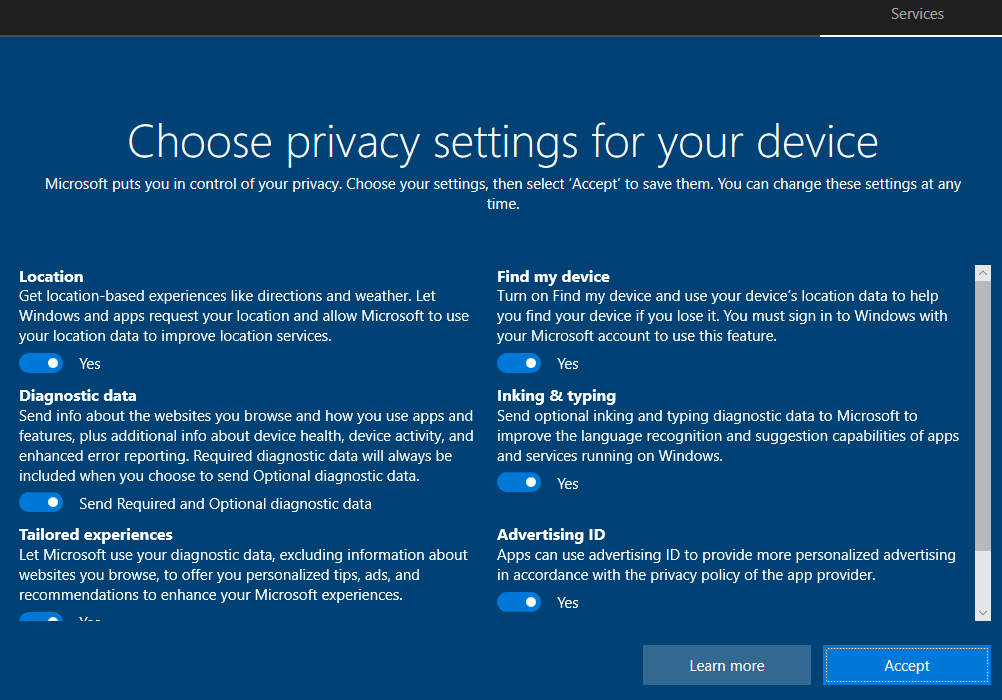Open the Services tab
The image size is (1002, 700).
click(917, 14)
